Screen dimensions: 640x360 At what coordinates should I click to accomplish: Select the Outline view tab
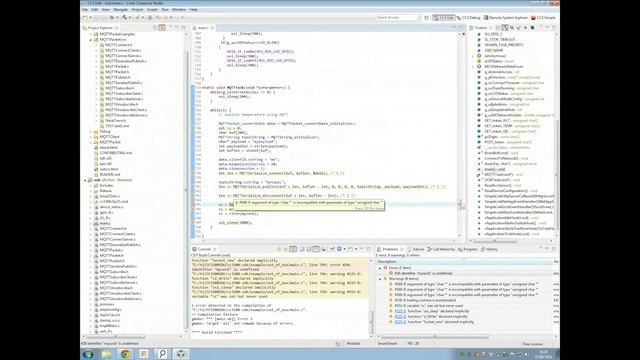(480, 28)
